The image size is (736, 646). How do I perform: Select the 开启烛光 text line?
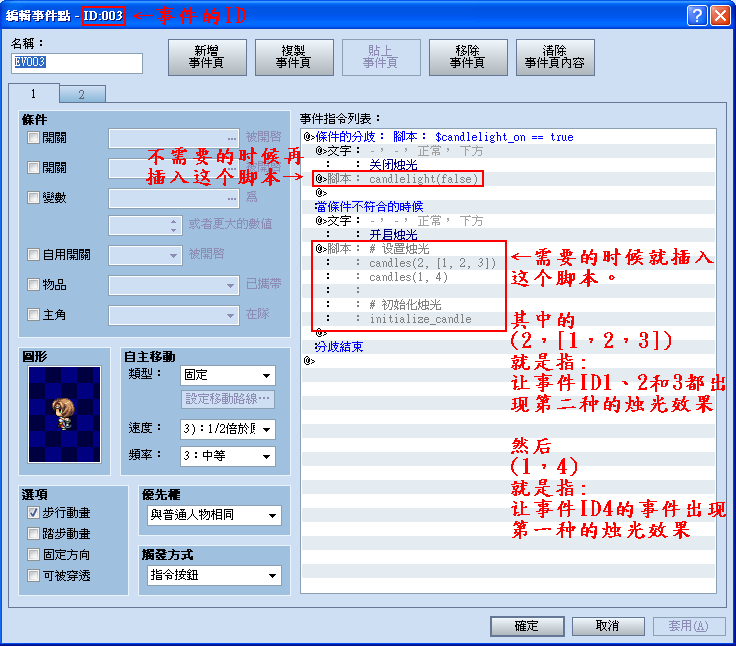click(x=508, y=235)
